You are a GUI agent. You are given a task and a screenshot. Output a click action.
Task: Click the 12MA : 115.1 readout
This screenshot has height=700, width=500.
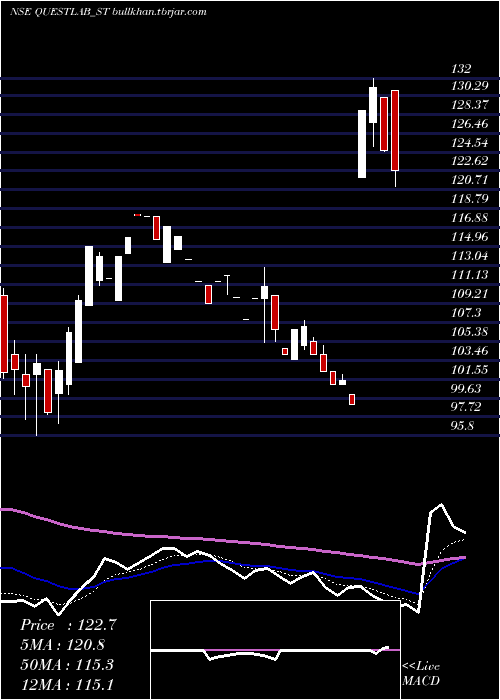[x=67, y=684]
